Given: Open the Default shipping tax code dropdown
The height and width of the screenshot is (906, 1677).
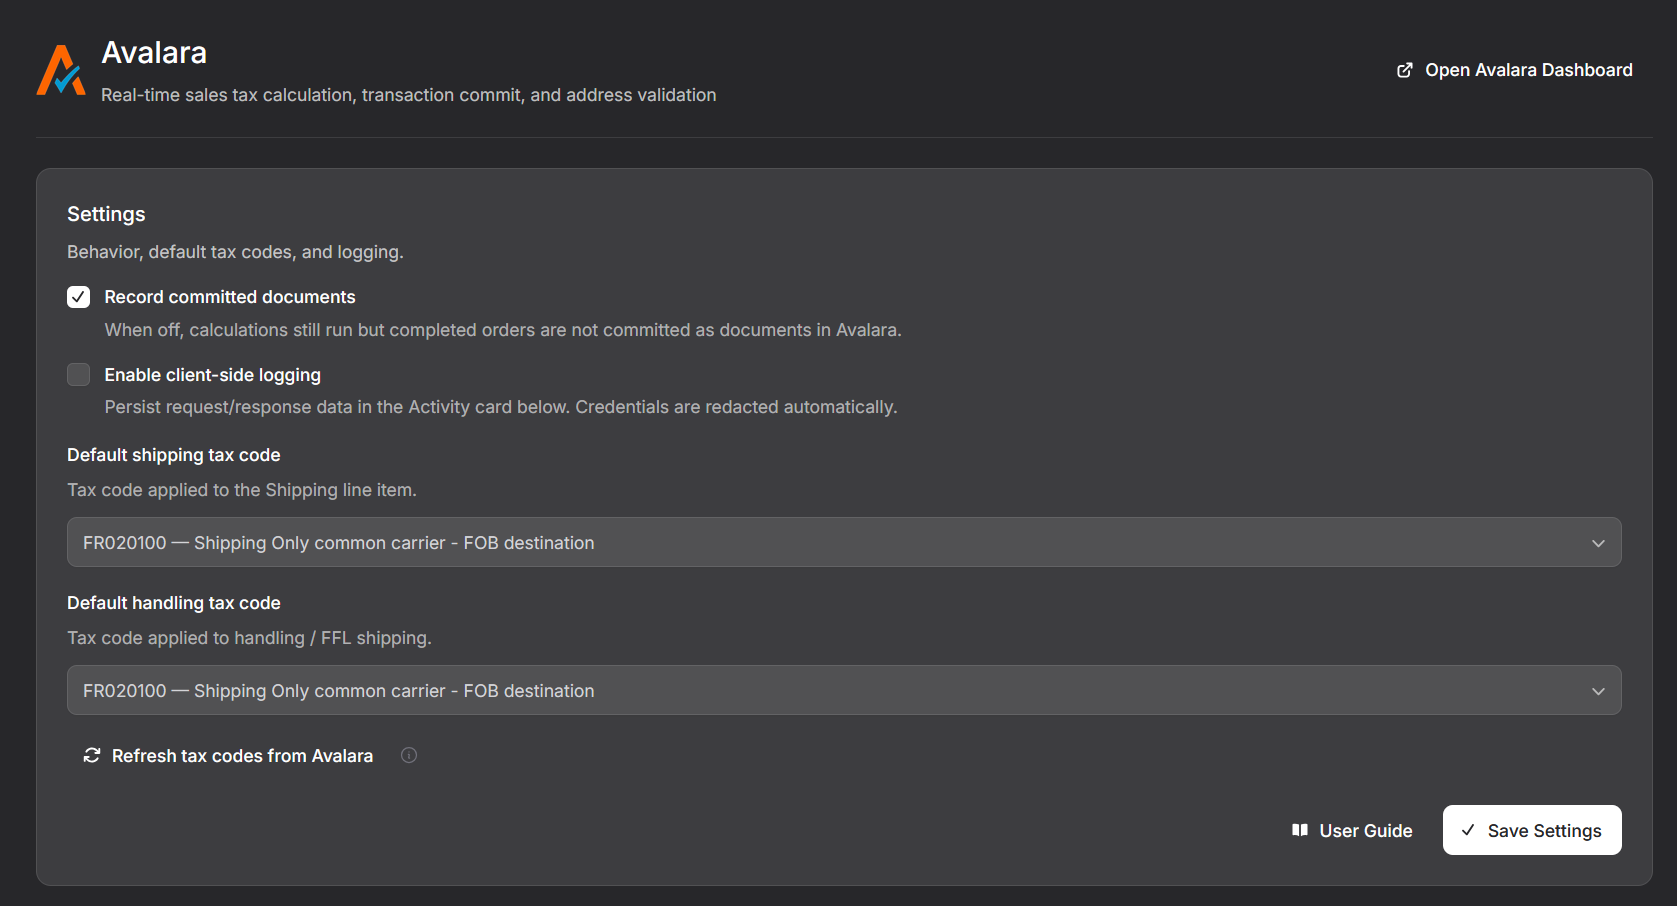Looking at the screenshot, I should (844, 542).
